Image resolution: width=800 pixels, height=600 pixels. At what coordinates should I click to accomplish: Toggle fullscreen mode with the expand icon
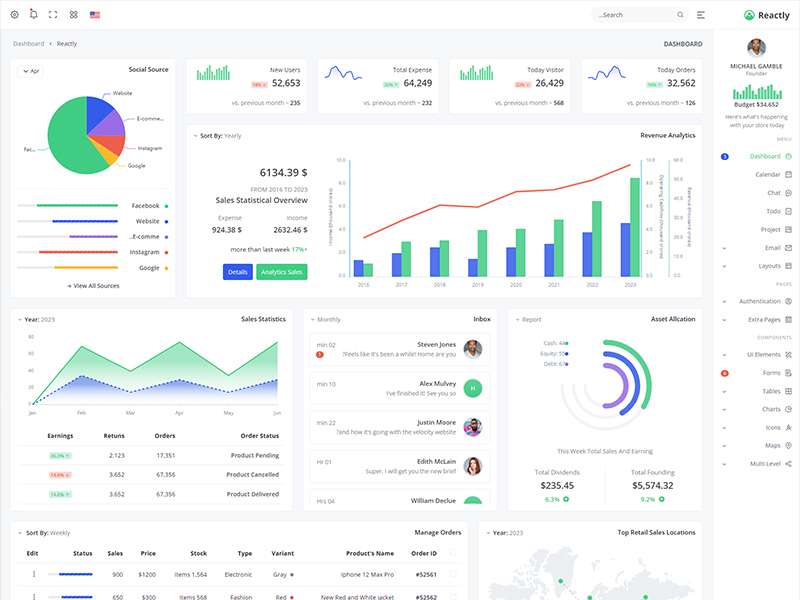(x=51, y=12)
